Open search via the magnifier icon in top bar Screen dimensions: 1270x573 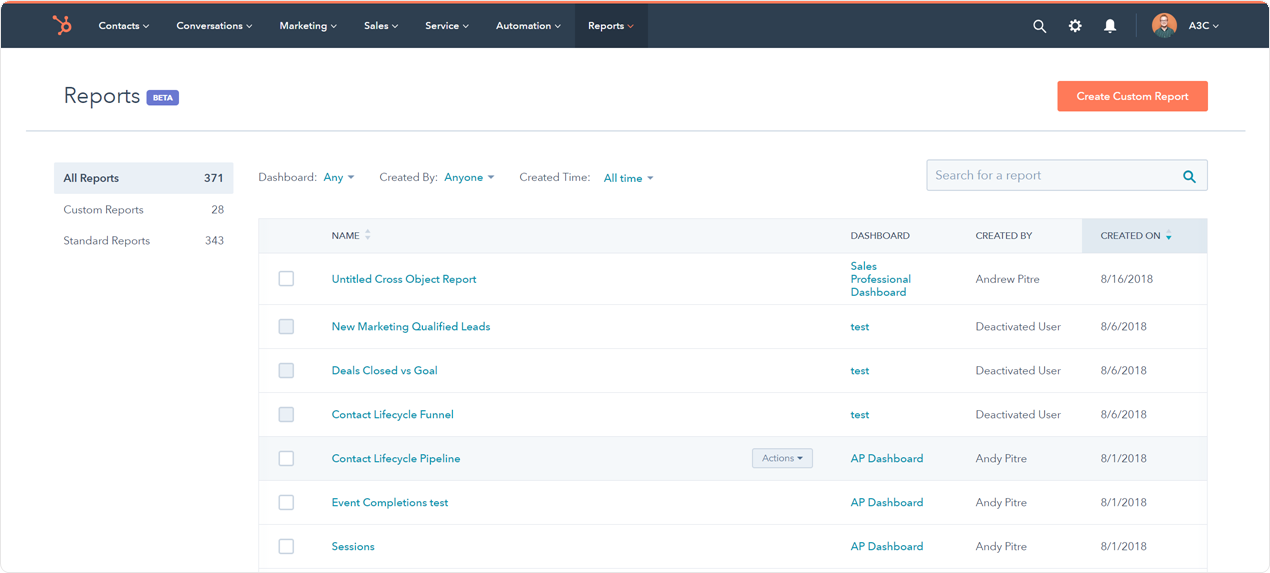[1040, 26]
